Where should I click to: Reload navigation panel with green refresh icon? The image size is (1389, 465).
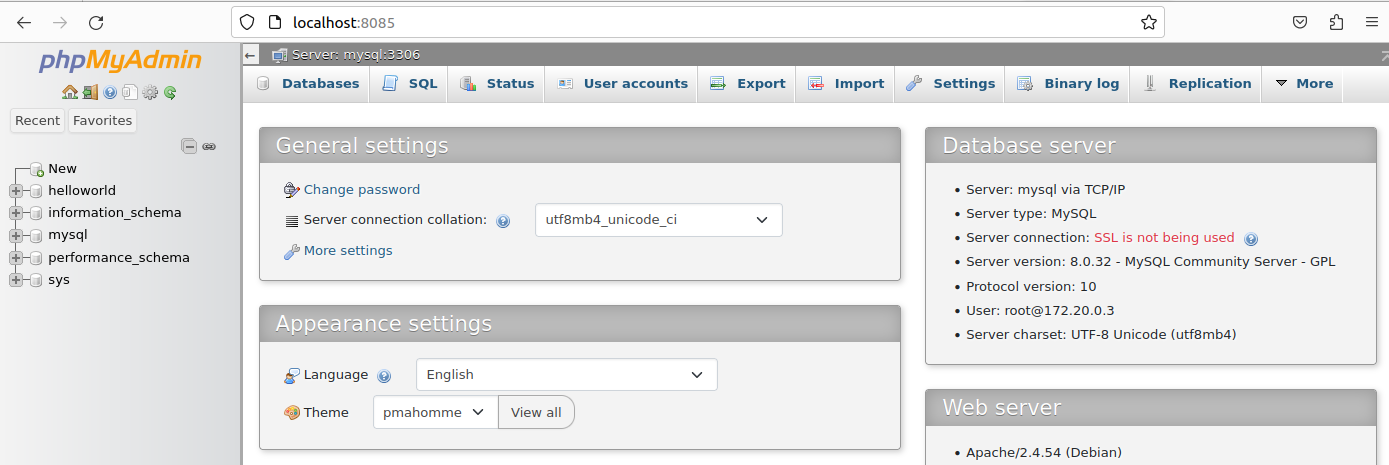pos(170,92)
